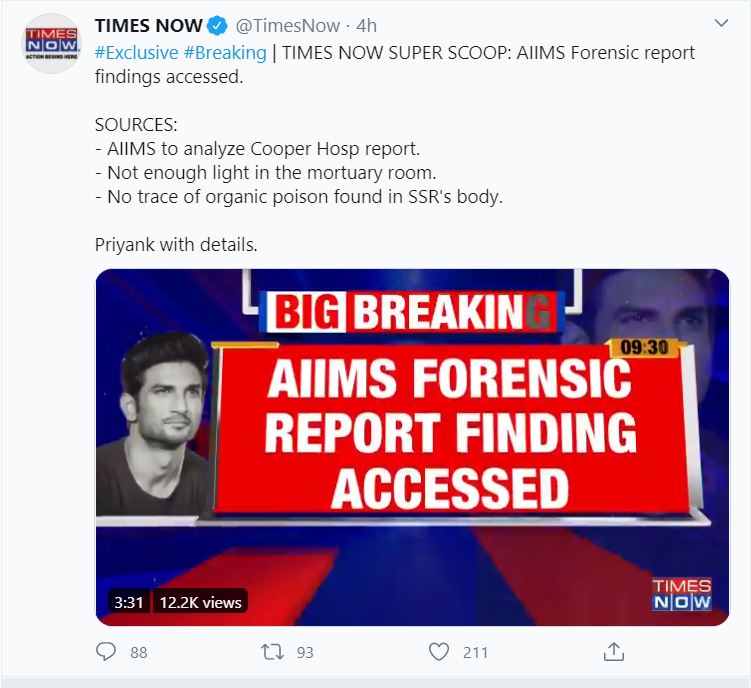The image size is (751, 688).
Task: Click the share tweet icon
Action: 614,651
